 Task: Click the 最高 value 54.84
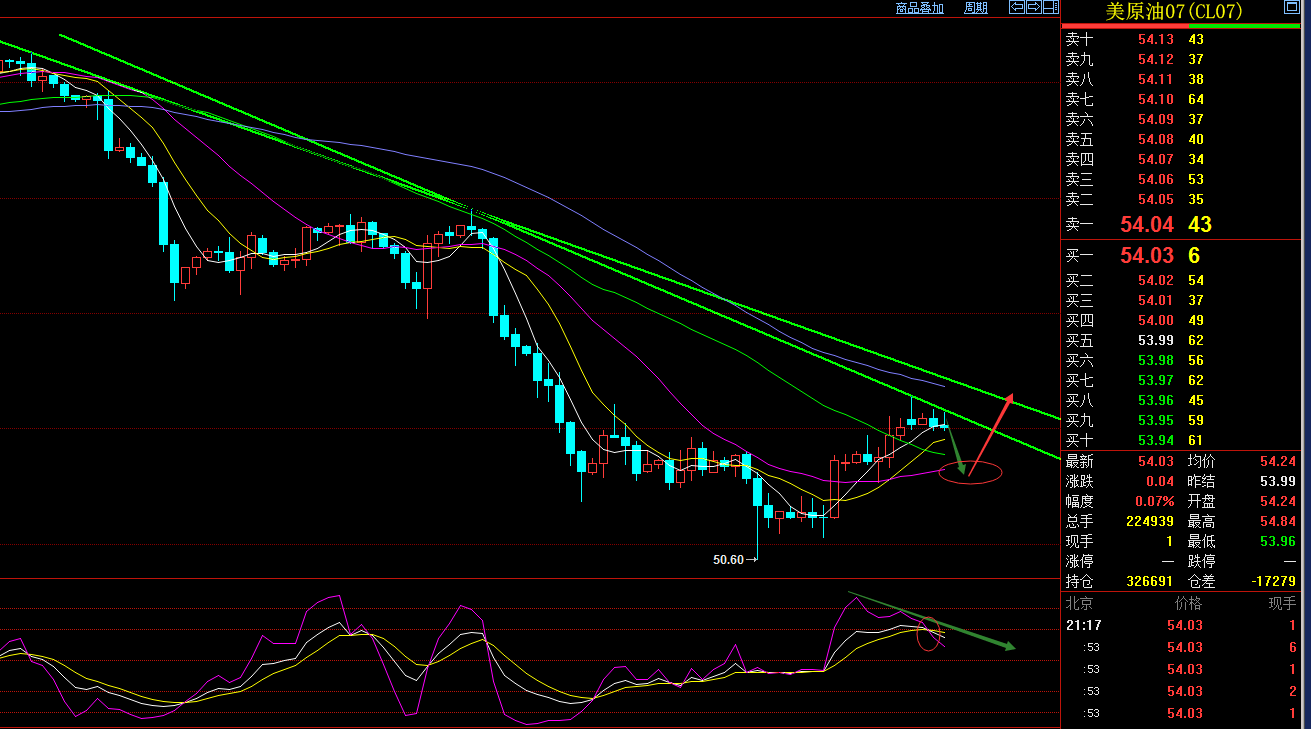click(x=1278, y=521)
